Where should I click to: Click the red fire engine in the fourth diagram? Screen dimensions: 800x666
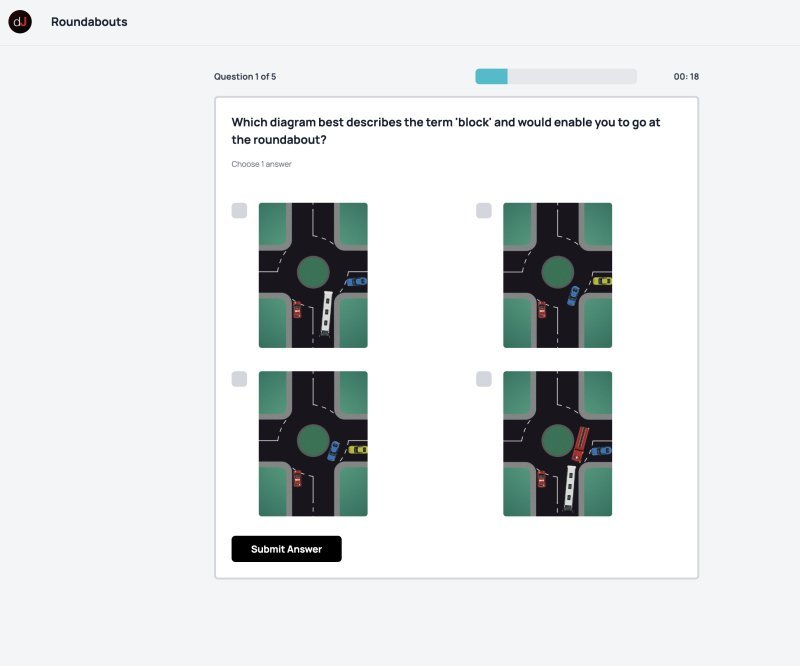pos(579,441)
